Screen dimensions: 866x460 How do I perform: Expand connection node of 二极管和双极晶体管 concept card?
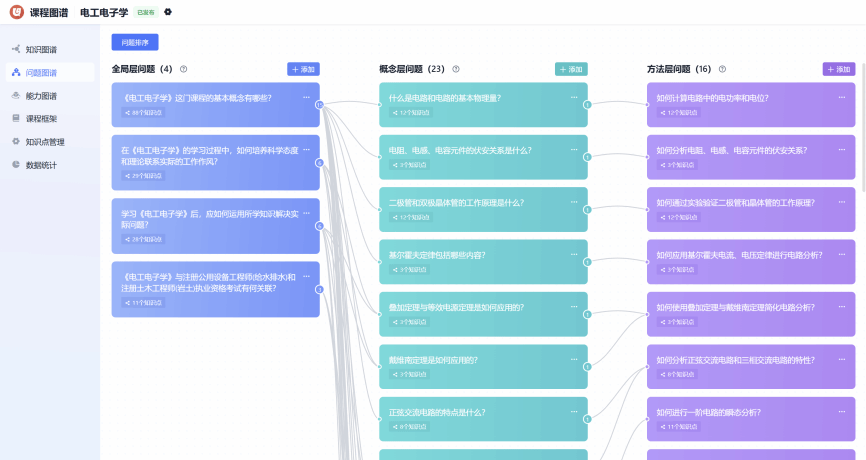(587, 209)
